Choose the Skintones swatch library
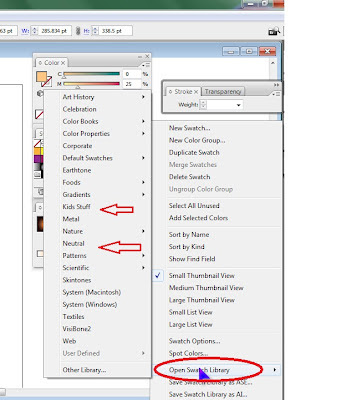362x400 pixels. [x=97, y=280]
